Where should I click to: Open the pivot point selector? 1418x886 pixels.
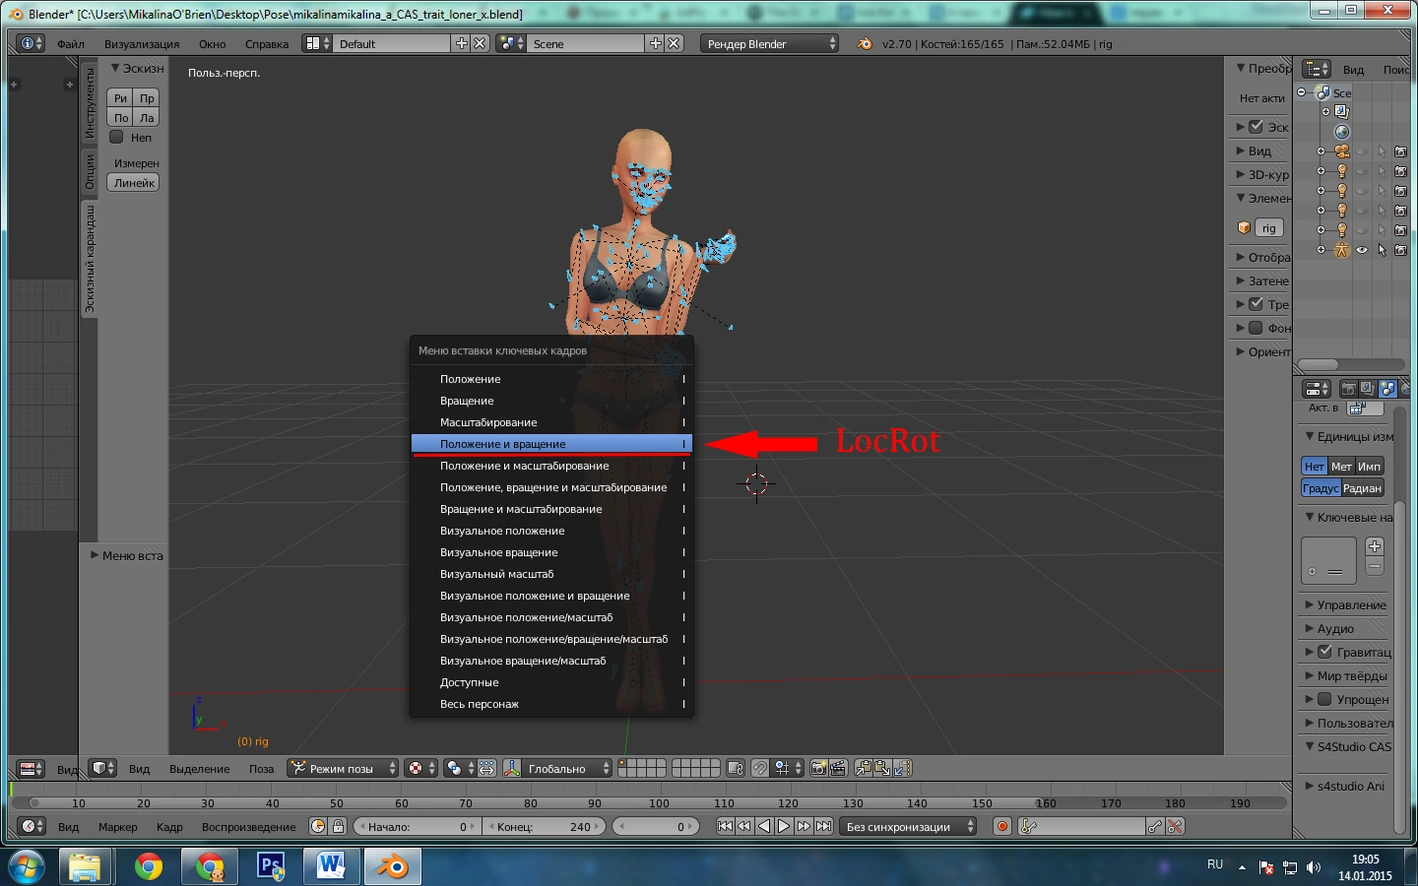[459, 768]
